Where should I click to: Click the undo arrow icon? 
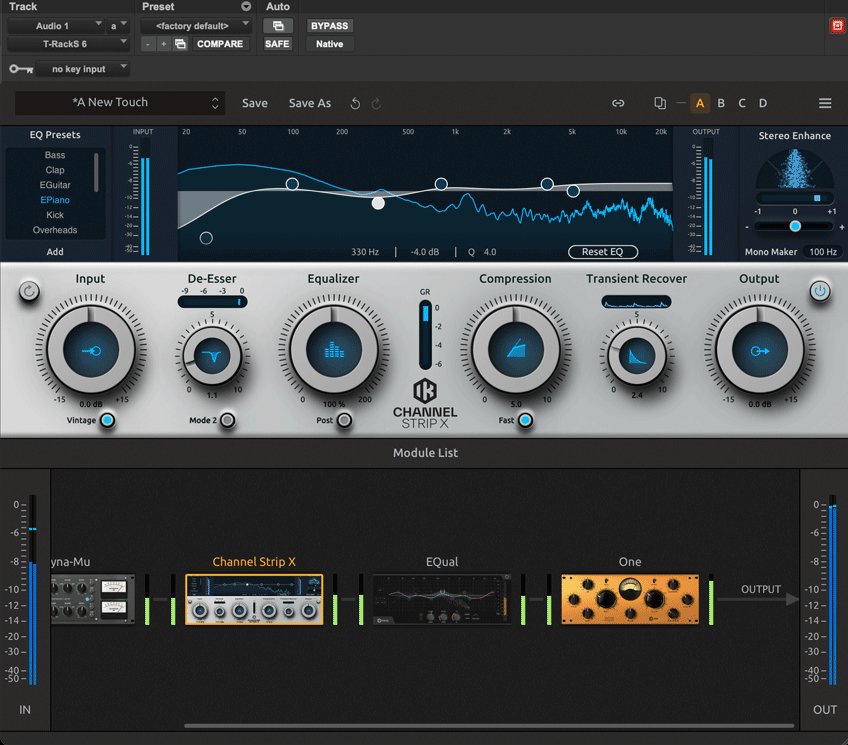click(355, 103)
